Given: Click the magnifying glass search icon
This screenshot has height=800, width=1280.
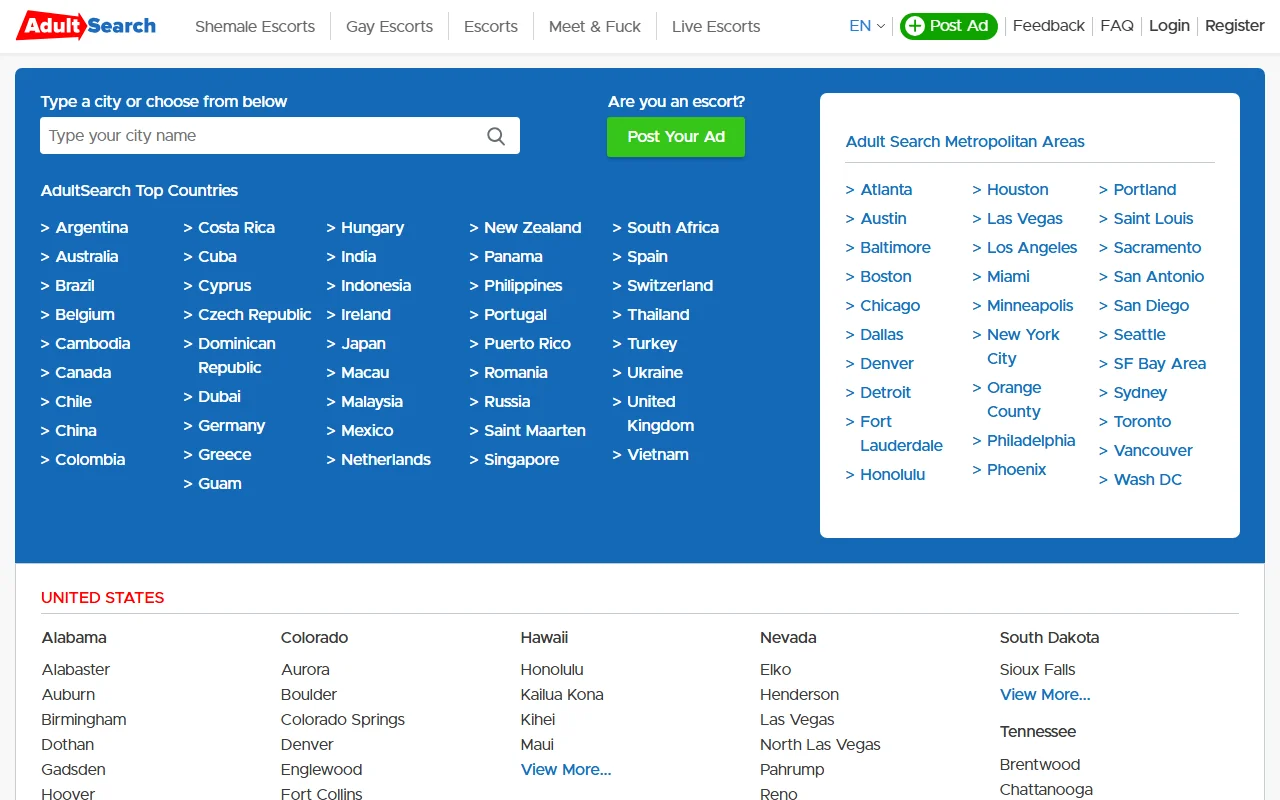Looking at the screenshot, I should pyautogui.click(x=495, y=135).
